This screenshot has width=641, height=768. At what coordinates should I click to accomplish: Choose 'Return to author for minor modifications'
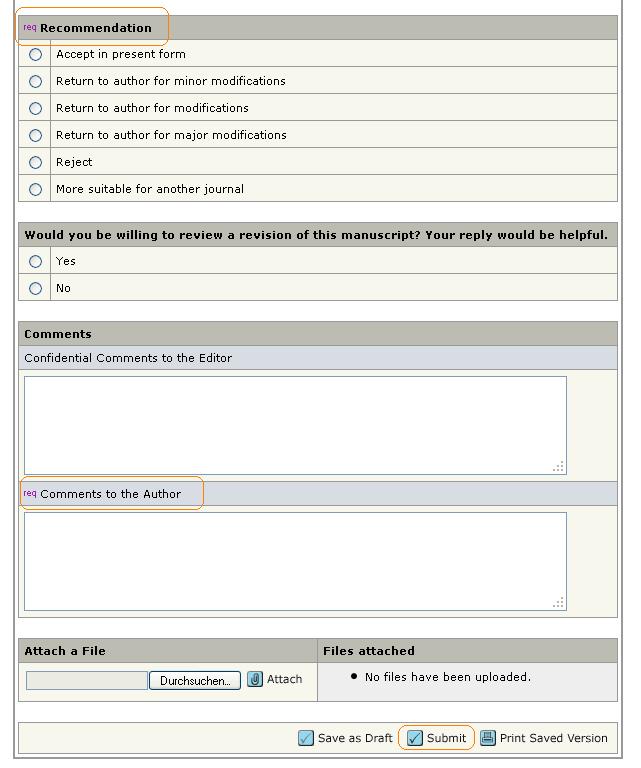tap(35, 81)
